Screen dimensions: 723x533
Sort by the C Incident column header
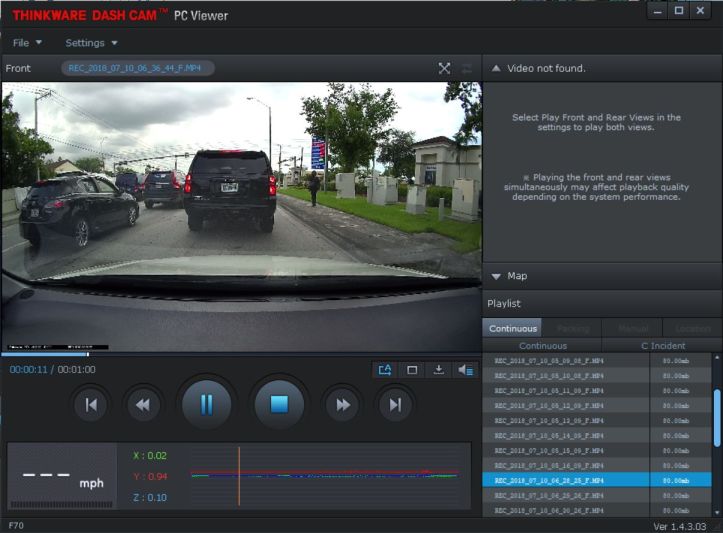663,345
